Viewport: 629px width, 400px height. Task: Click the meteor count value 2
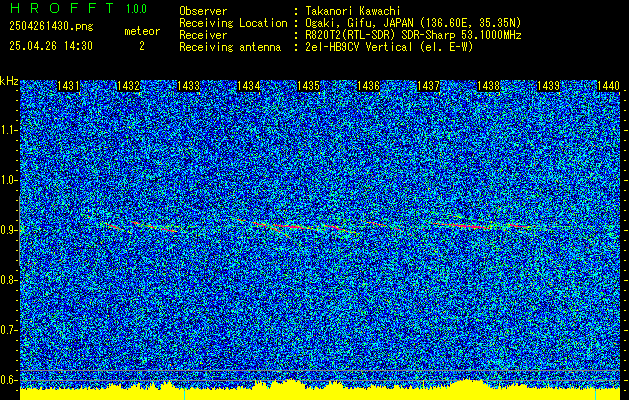(x=142, y=46)
